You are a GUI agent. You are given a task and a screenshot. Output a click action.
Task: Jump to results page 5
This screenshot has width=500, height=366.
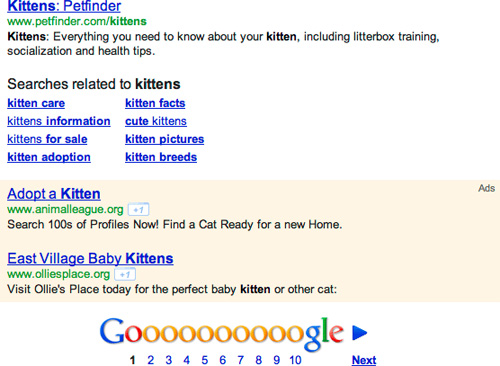205,360
